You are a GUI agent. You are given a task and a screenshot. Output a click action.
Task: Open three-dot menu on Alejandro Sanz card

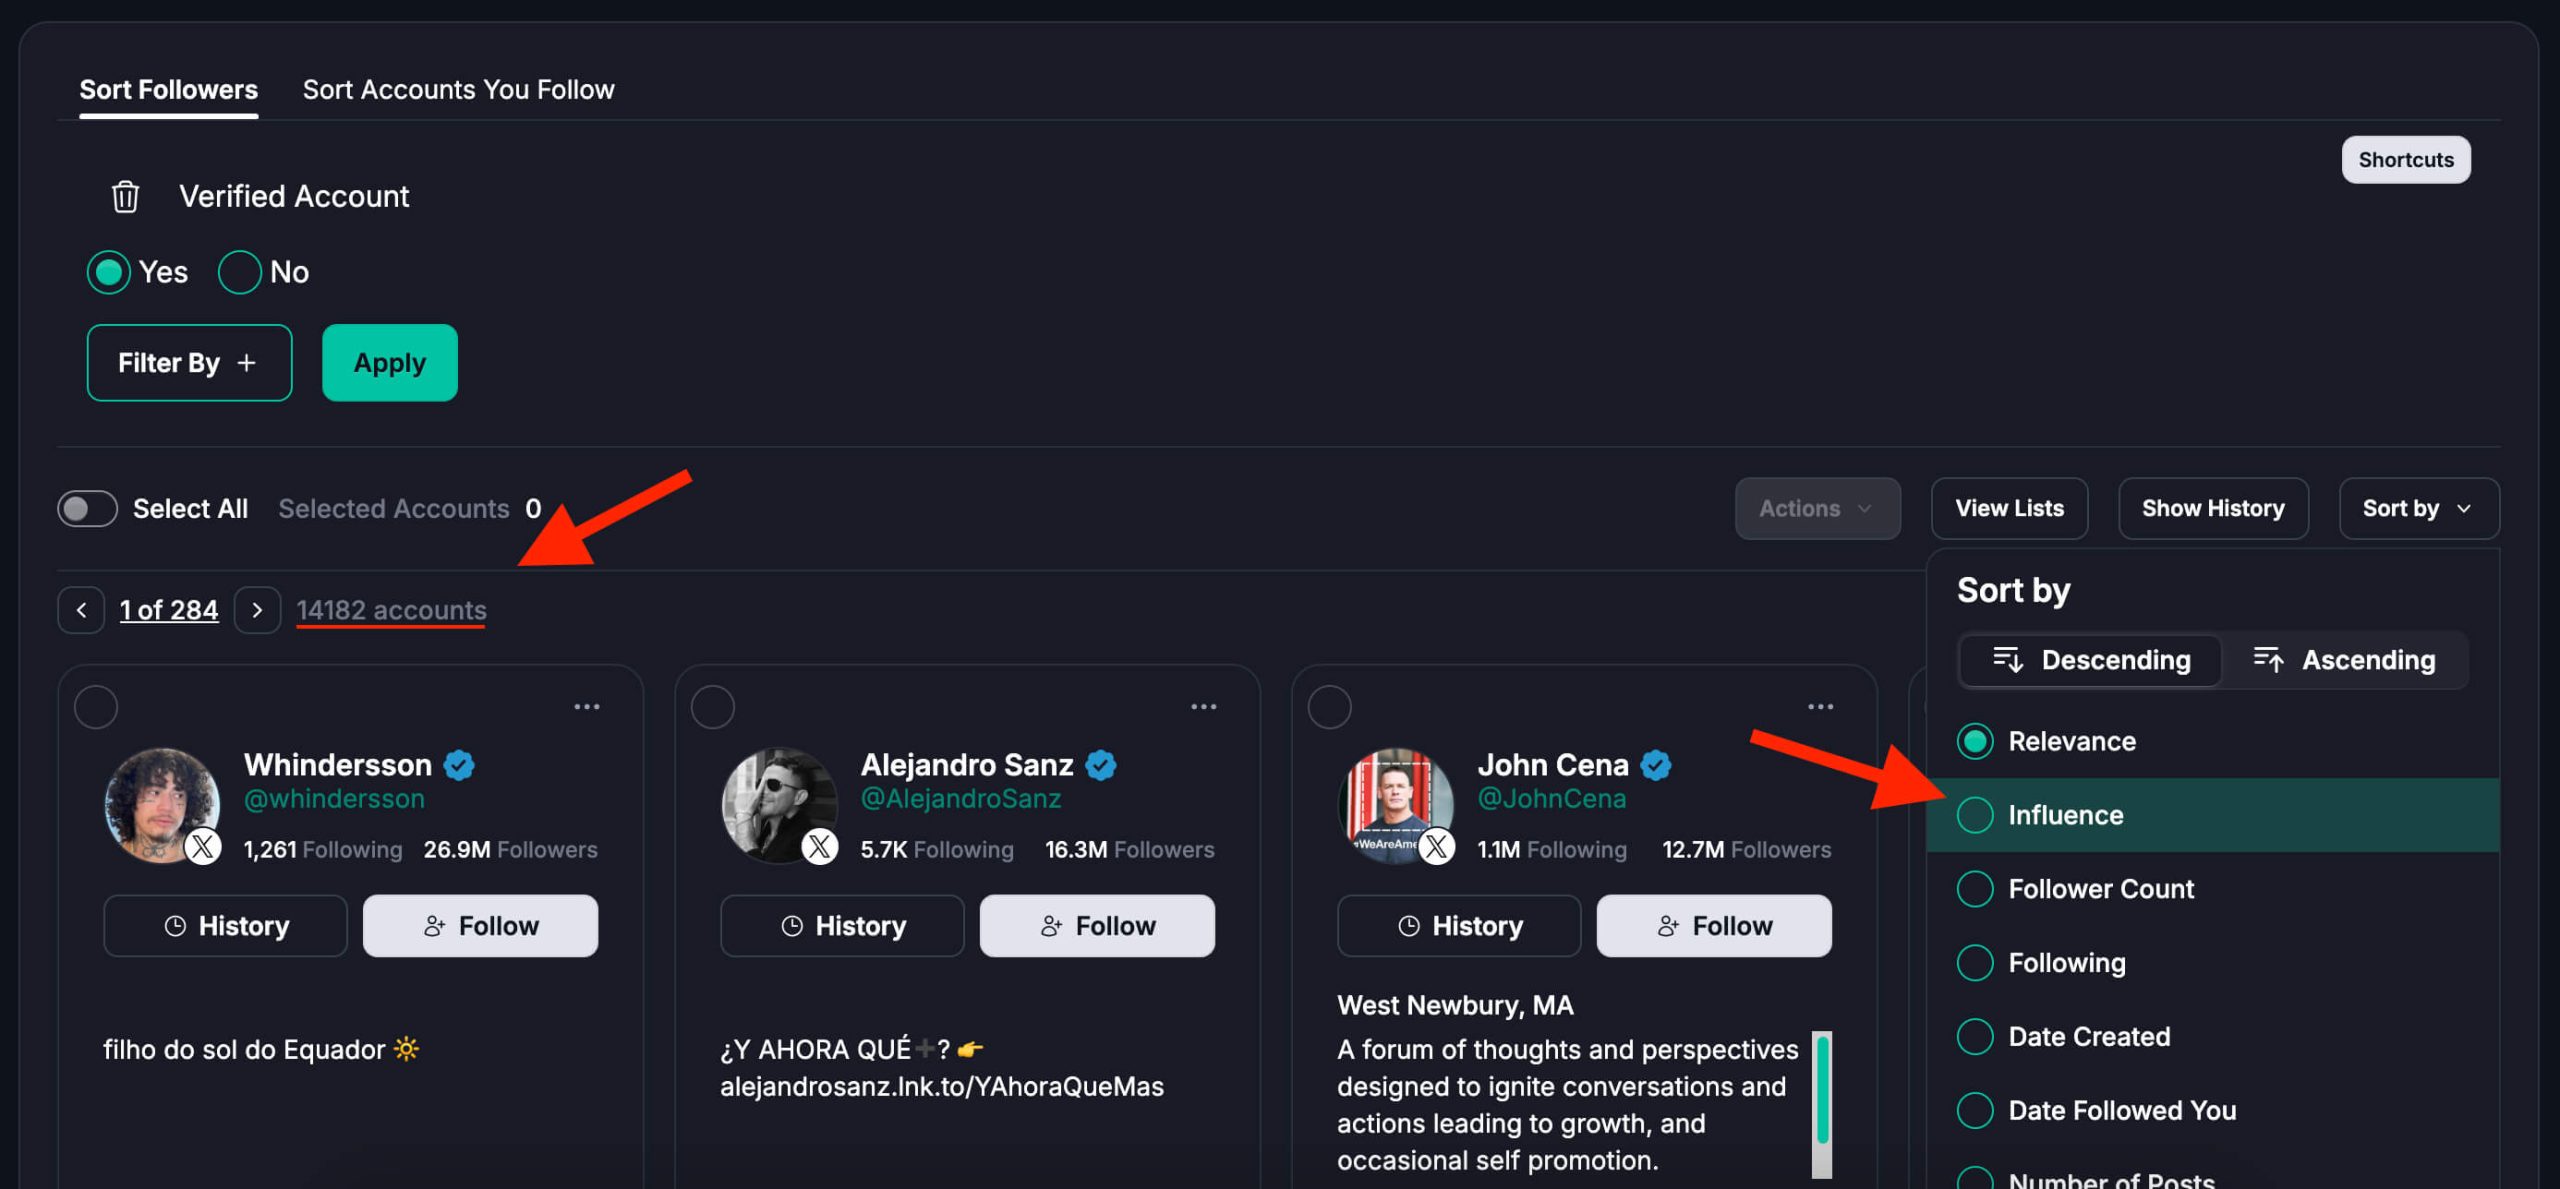pyautogui.click(x=1204, y=707)
